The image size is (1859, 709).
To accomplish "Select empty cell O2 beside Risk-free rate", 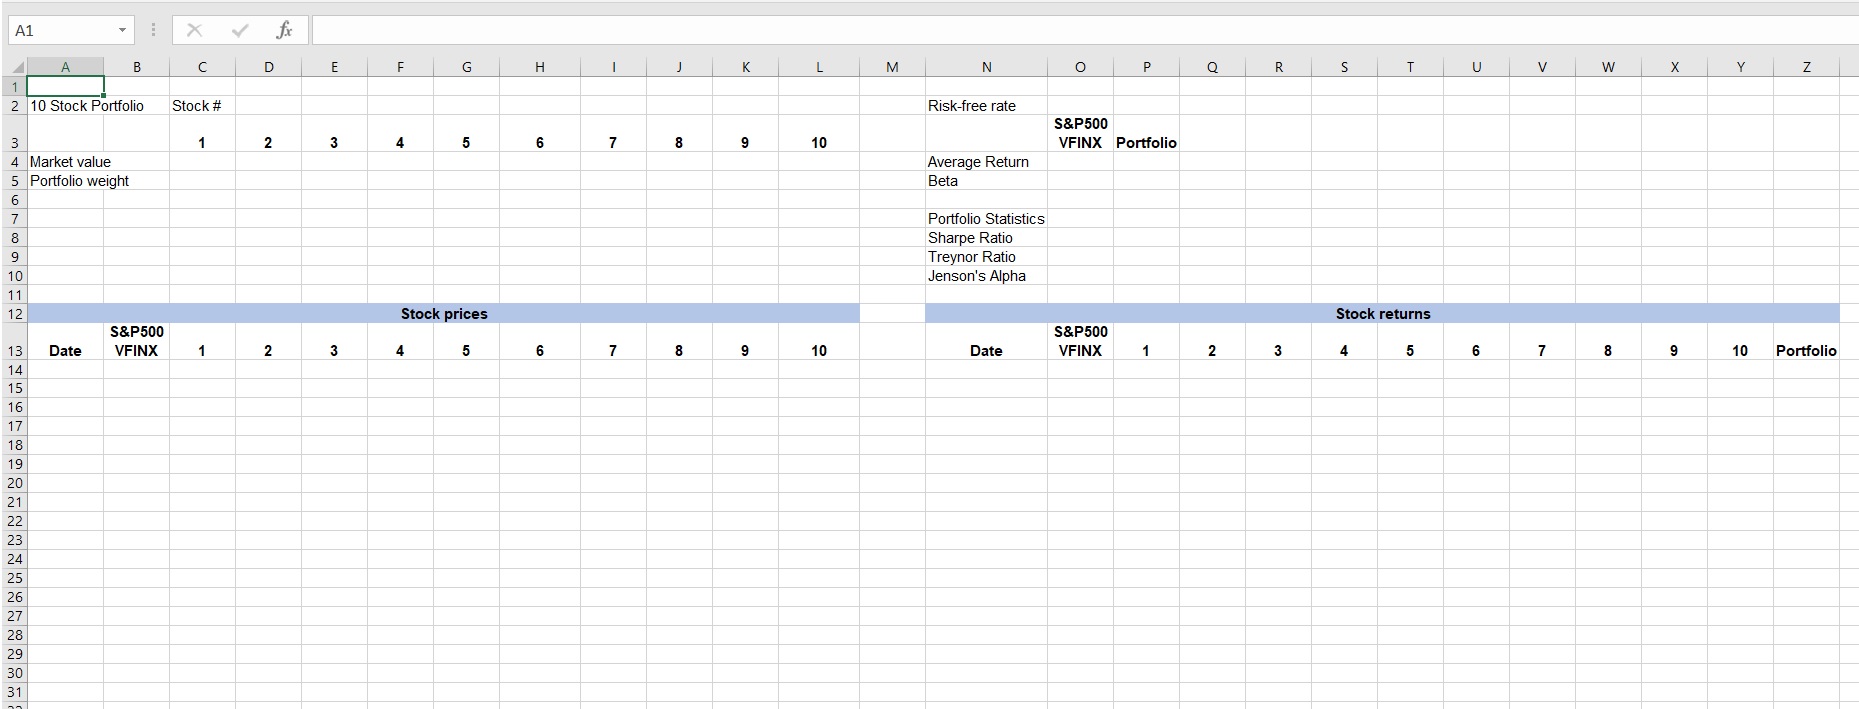I will click(1080, 106).
